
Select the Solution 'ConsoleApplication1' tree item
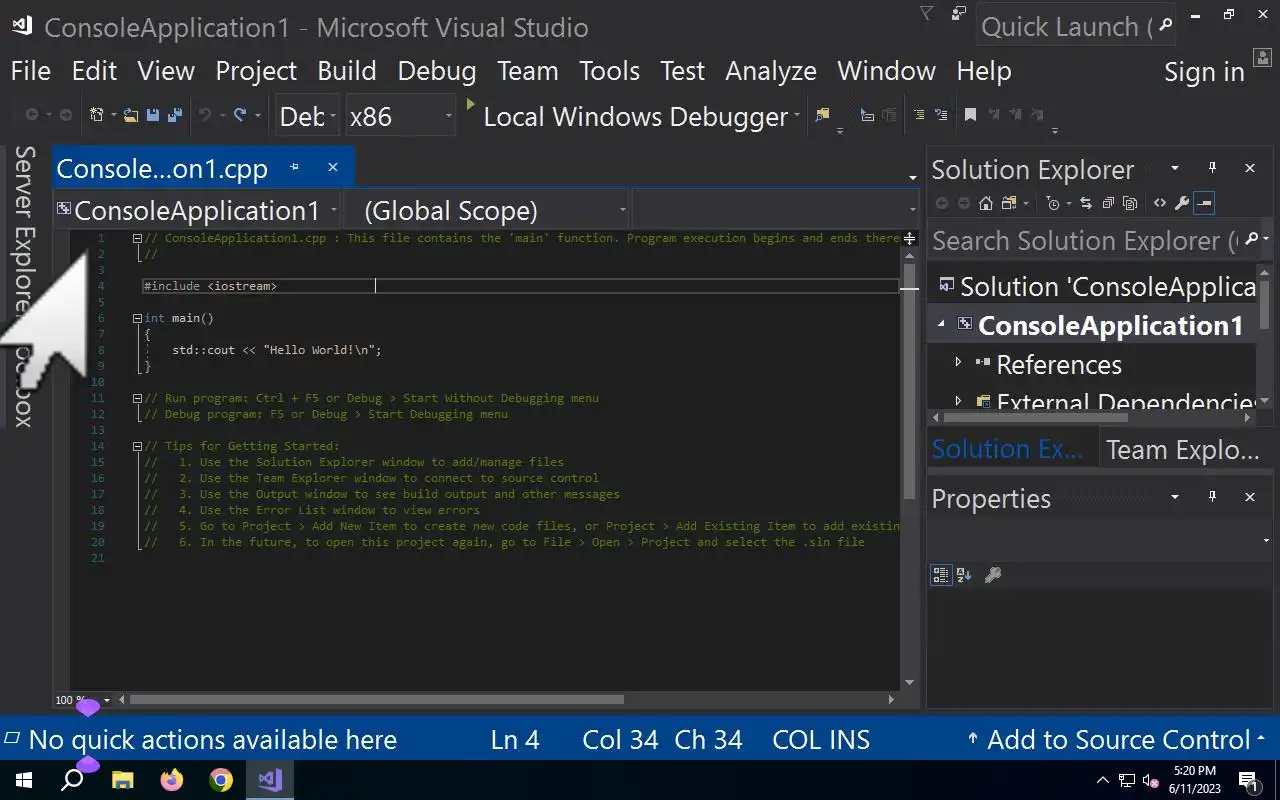pos(1098,287)
